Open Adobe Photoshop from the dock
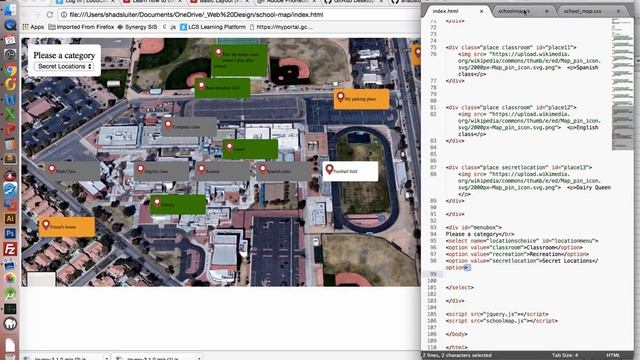The height and width of the screenshot is (360, 640). coord(10,233)
